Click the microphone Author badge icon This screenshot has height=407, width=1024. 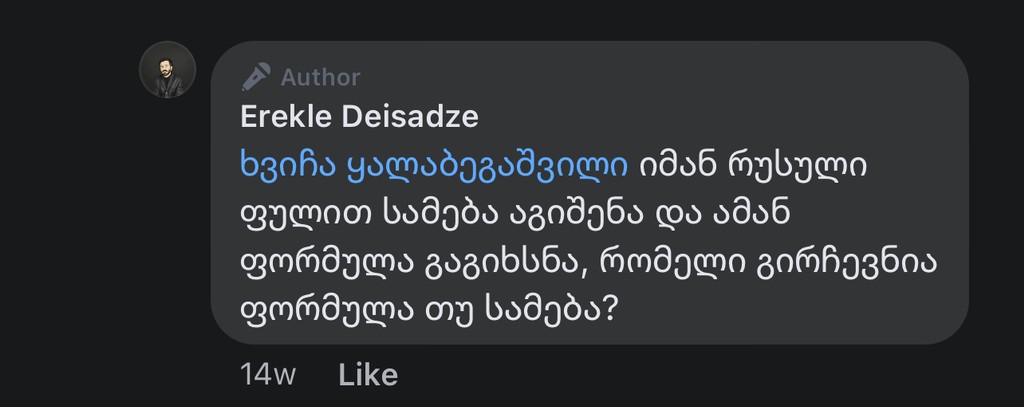(257, 77)
